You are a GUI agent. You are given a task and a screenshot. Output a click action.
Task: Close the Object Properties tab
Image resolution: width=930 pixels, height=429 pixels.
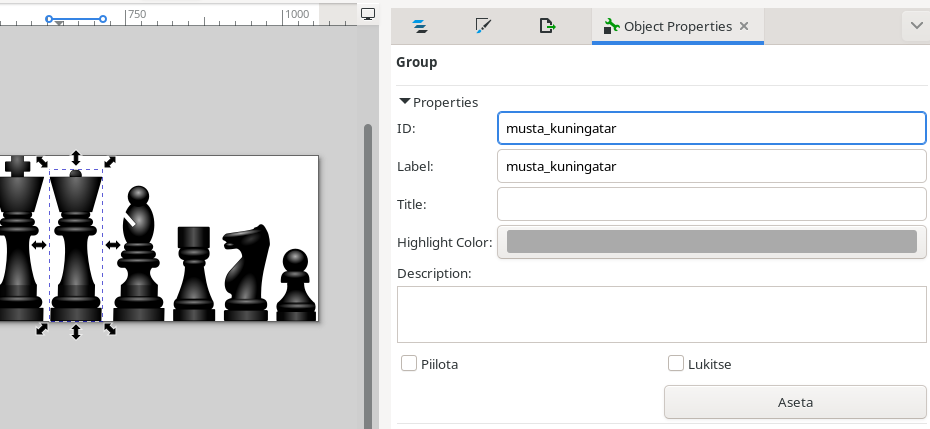pos(744,26)
